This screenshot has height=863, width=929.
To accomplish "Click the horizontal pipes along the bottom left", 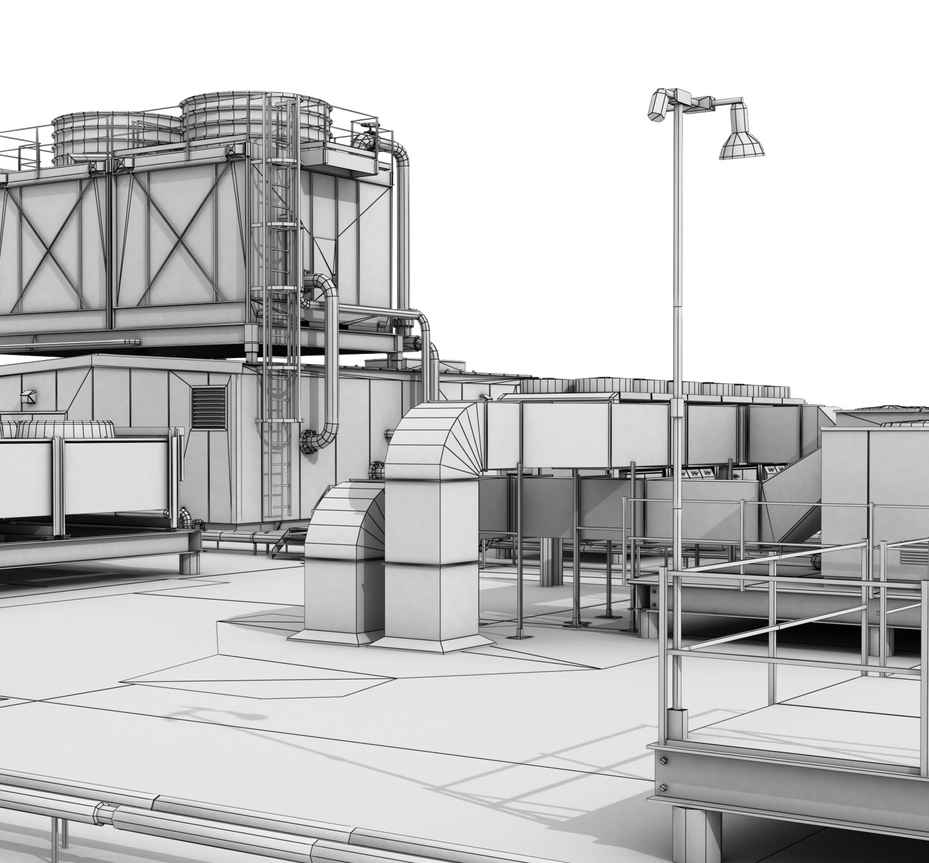I will [x=150, y=815].
